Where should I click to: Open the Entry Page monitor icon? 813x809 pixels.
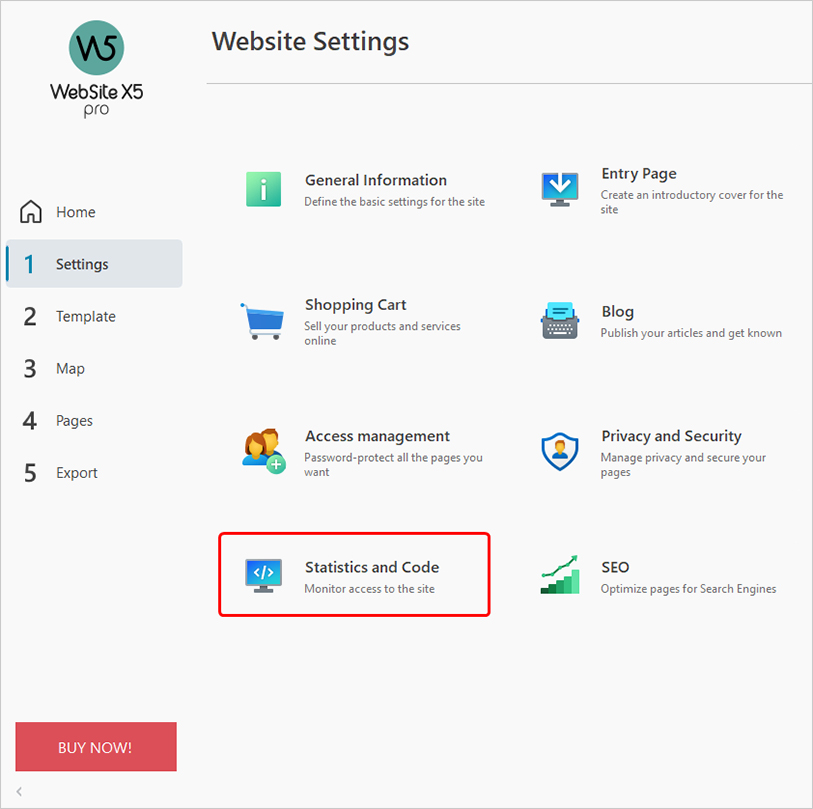coord(560,188)
